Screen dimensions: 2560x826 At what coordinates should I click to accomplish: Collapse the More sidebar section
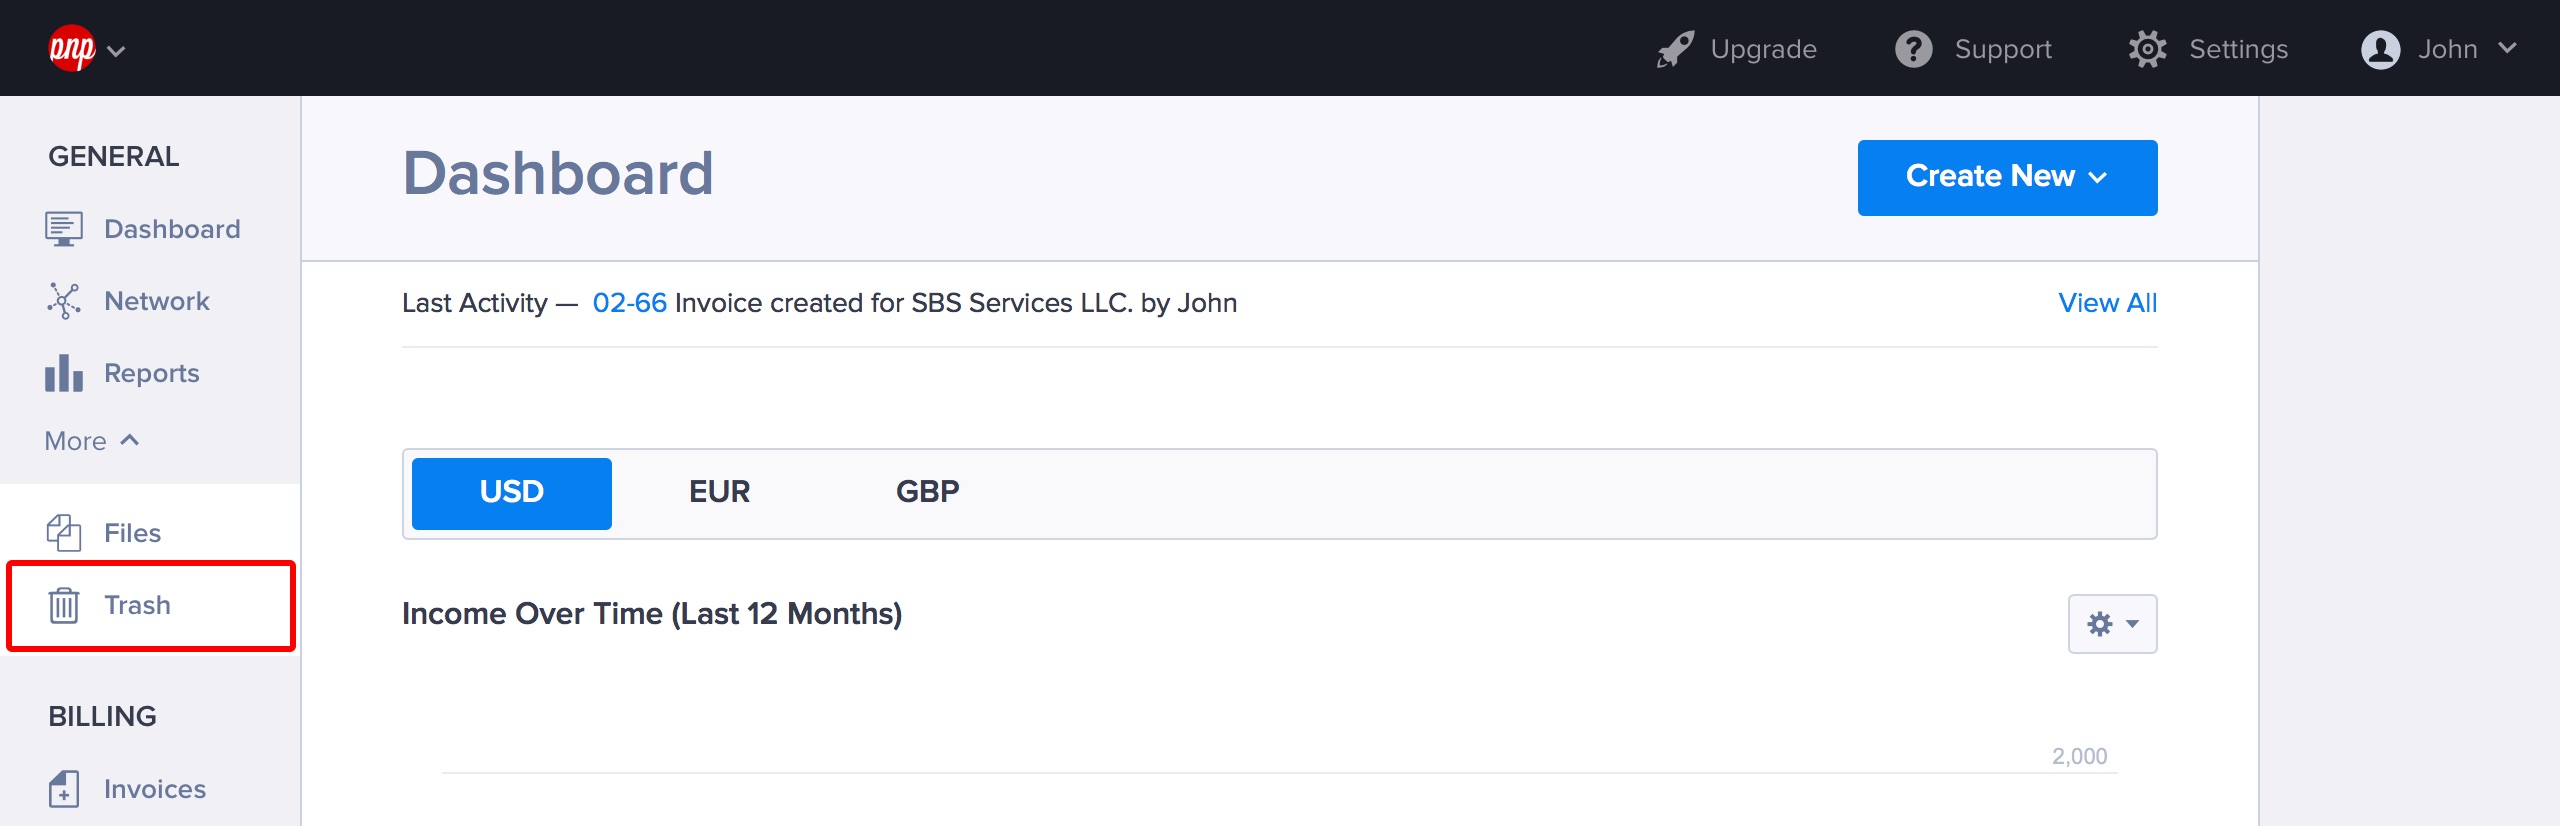(91, 441)
